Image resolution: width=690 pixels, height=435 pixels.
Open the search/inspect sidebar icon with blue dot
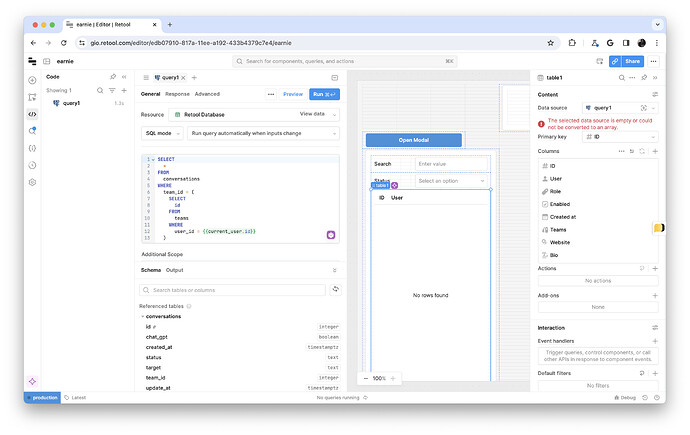(32, 131)
